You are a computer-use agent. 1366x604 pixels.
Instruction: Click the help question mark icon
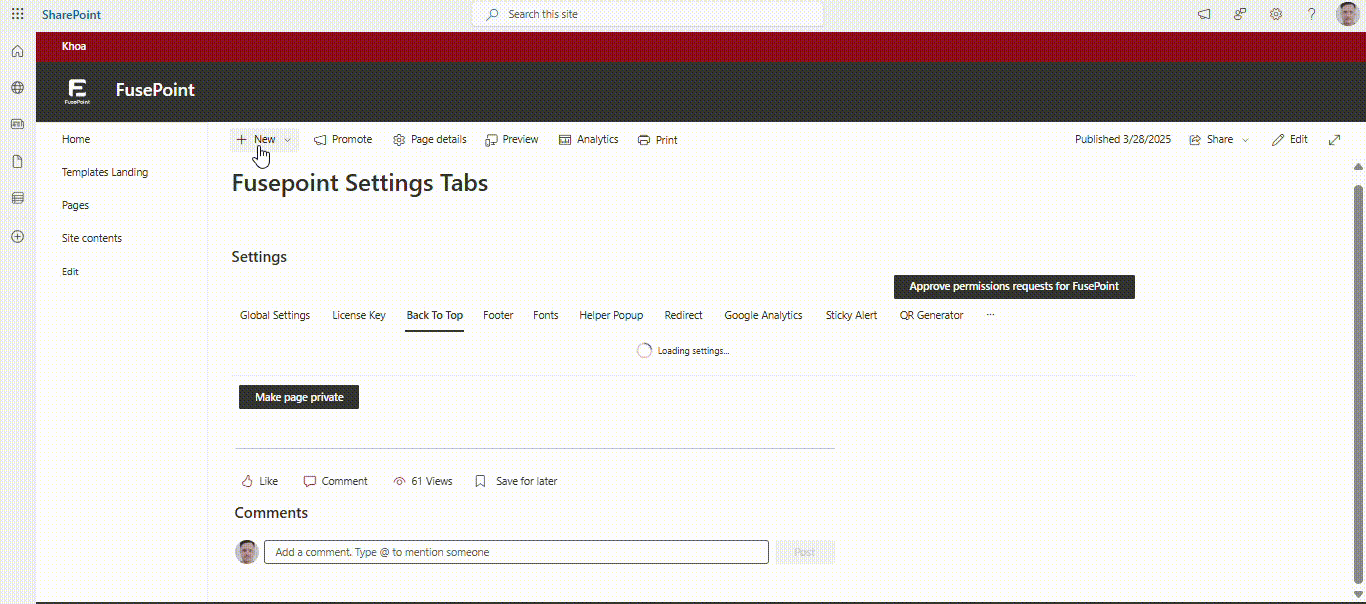pos(1312,15)
